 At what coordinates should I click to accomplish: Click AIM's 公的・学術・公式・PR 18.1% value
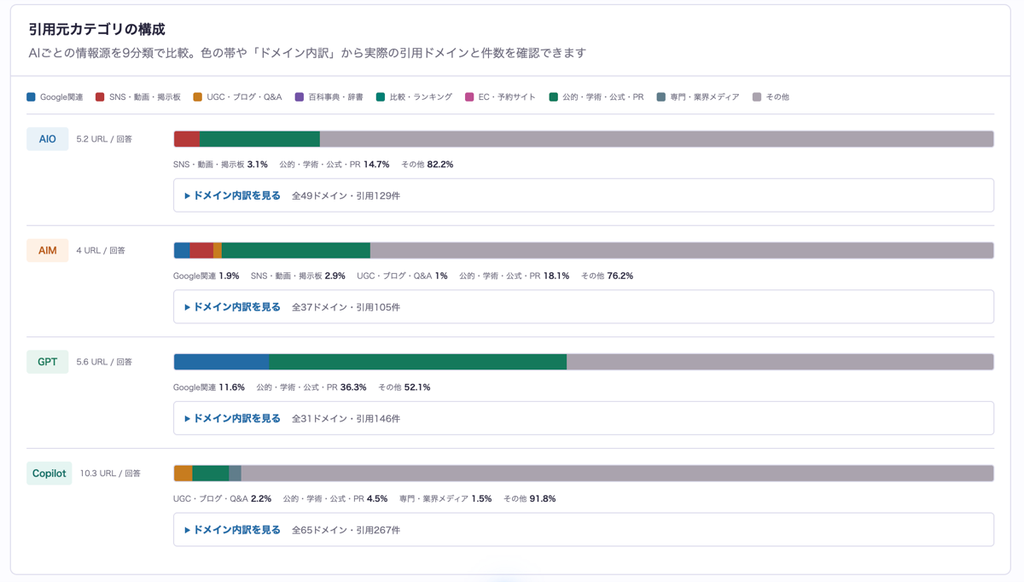[514, 276]
